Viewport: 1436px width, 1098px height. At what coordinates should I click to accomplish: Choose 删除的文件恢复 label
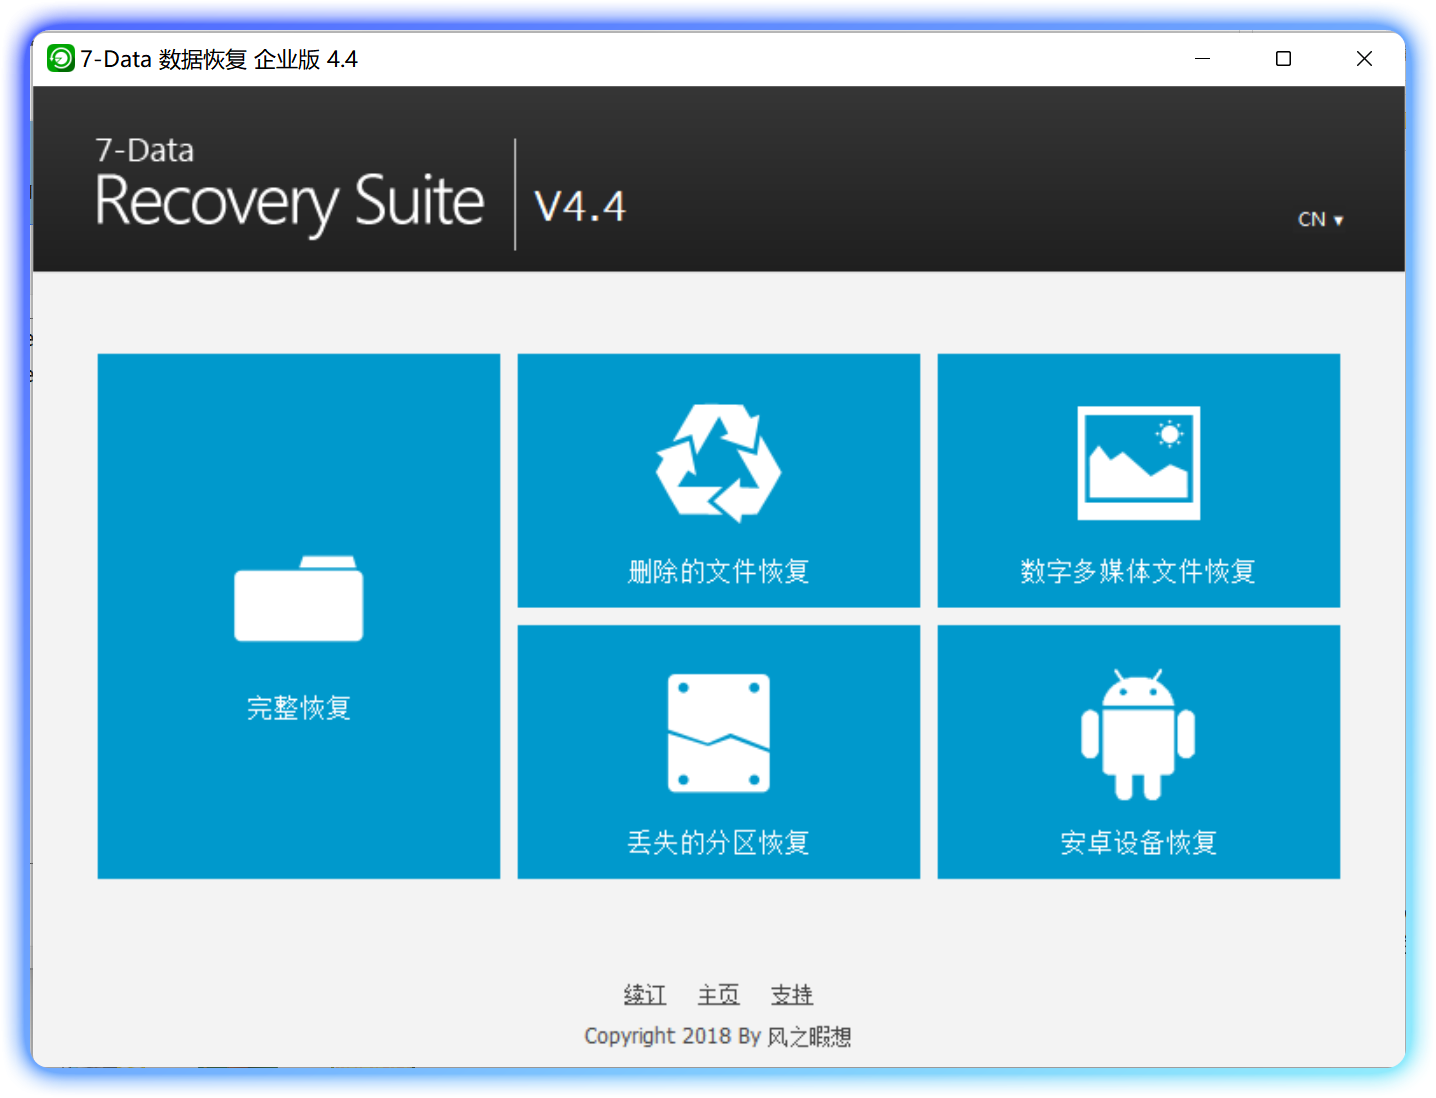tap(718, 571)
